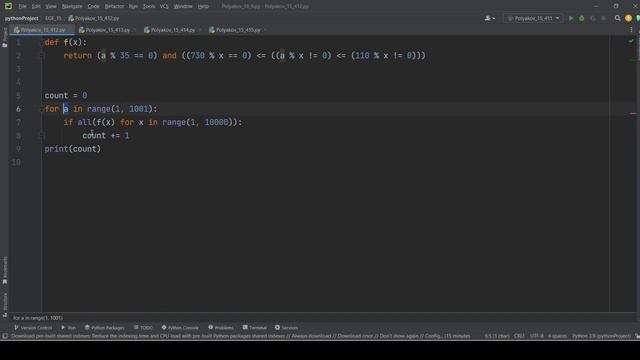The height and width of the screenshot is (360, 640).
Task: Open the Tools menu
Action: click(x=149, y=7)
